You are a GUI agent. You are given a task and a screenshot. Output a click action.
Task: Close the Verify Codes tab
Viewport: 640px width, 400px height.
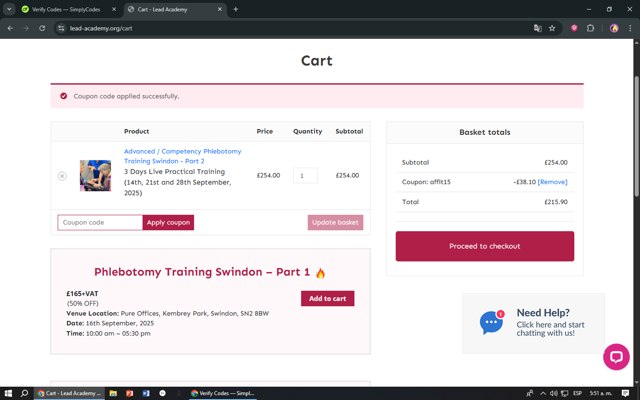[114, 9]
